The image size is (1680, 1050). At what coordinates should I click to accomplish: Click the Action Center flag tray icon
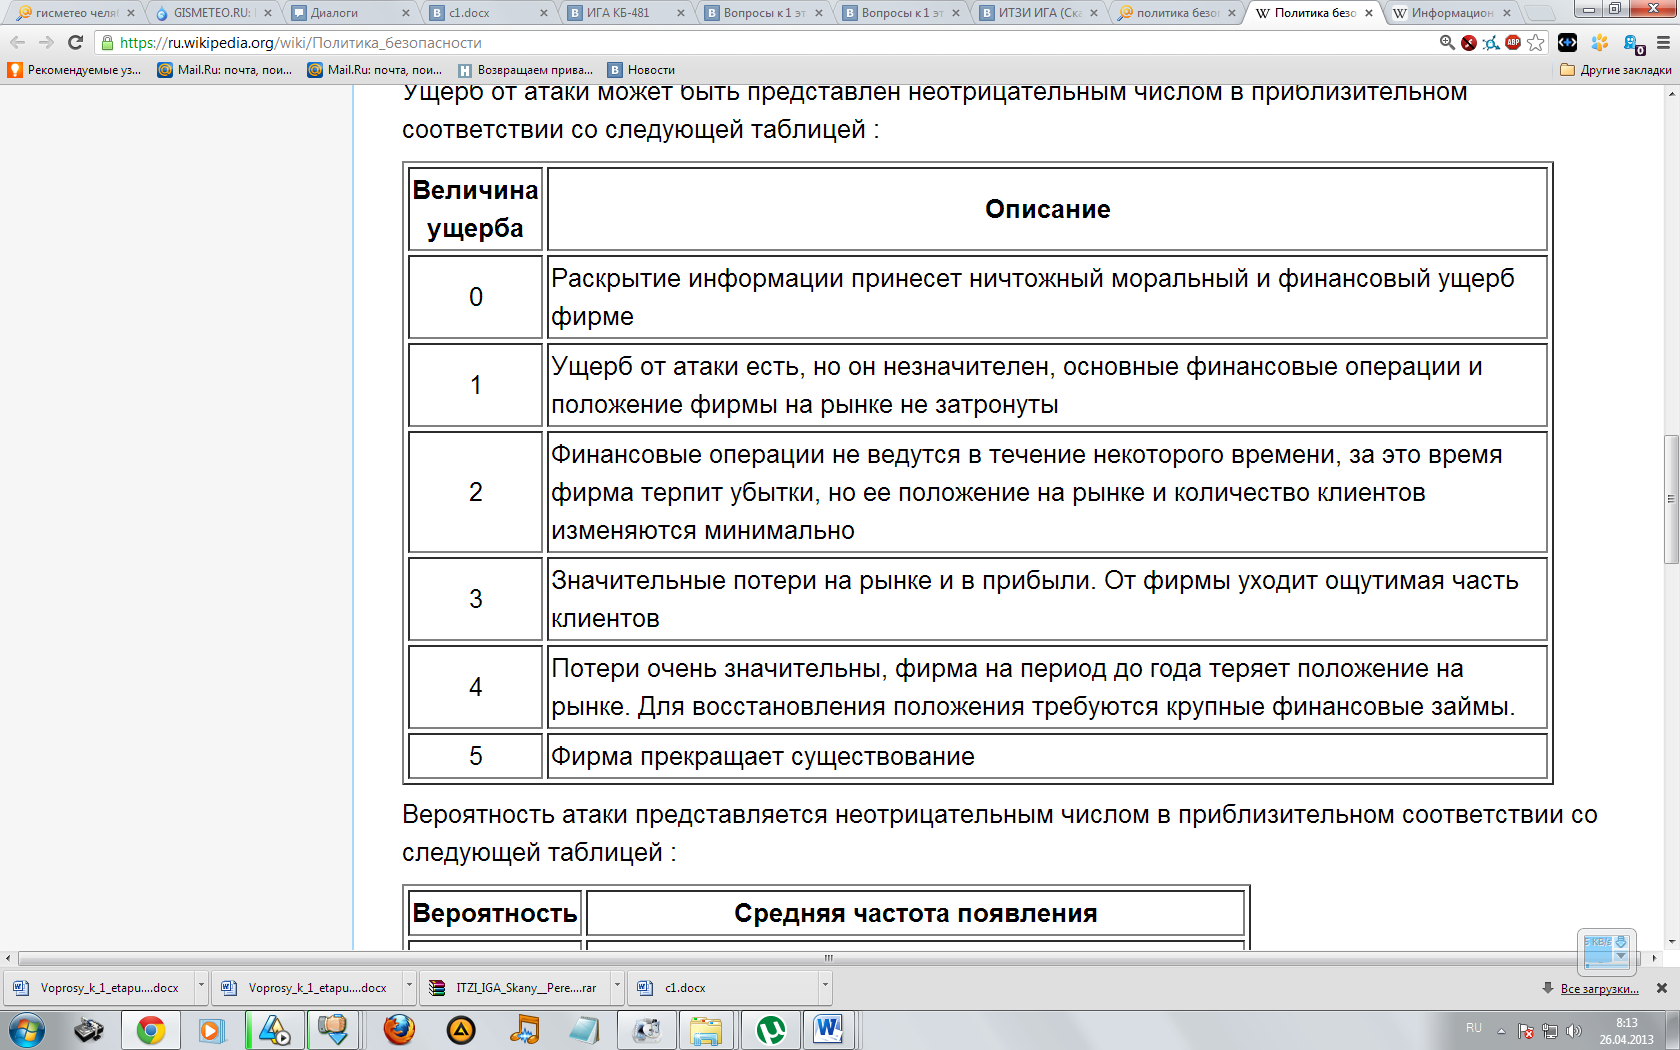[x=1526, y=1031]
